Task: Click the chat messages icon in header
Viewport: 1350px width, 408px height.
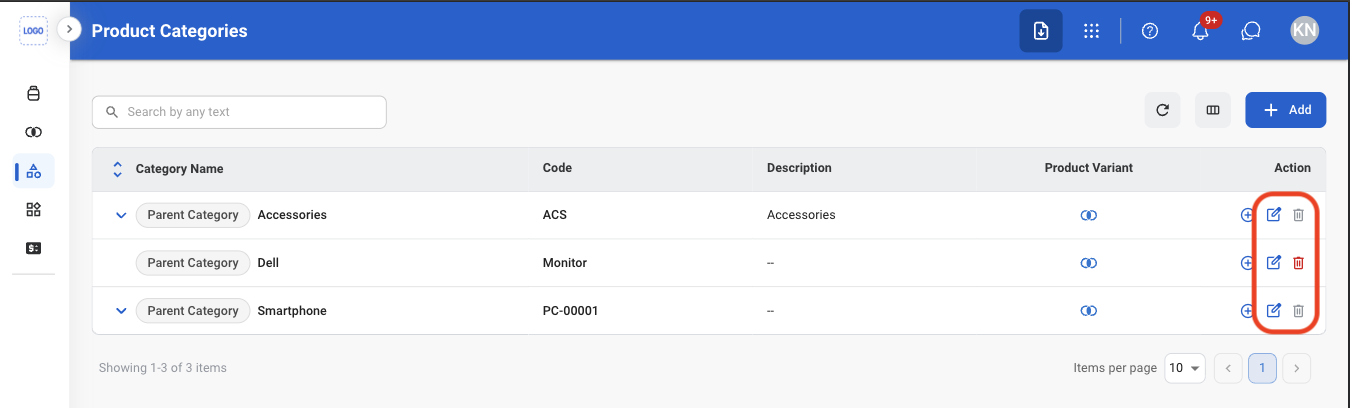Action: tap(1250, 31)
